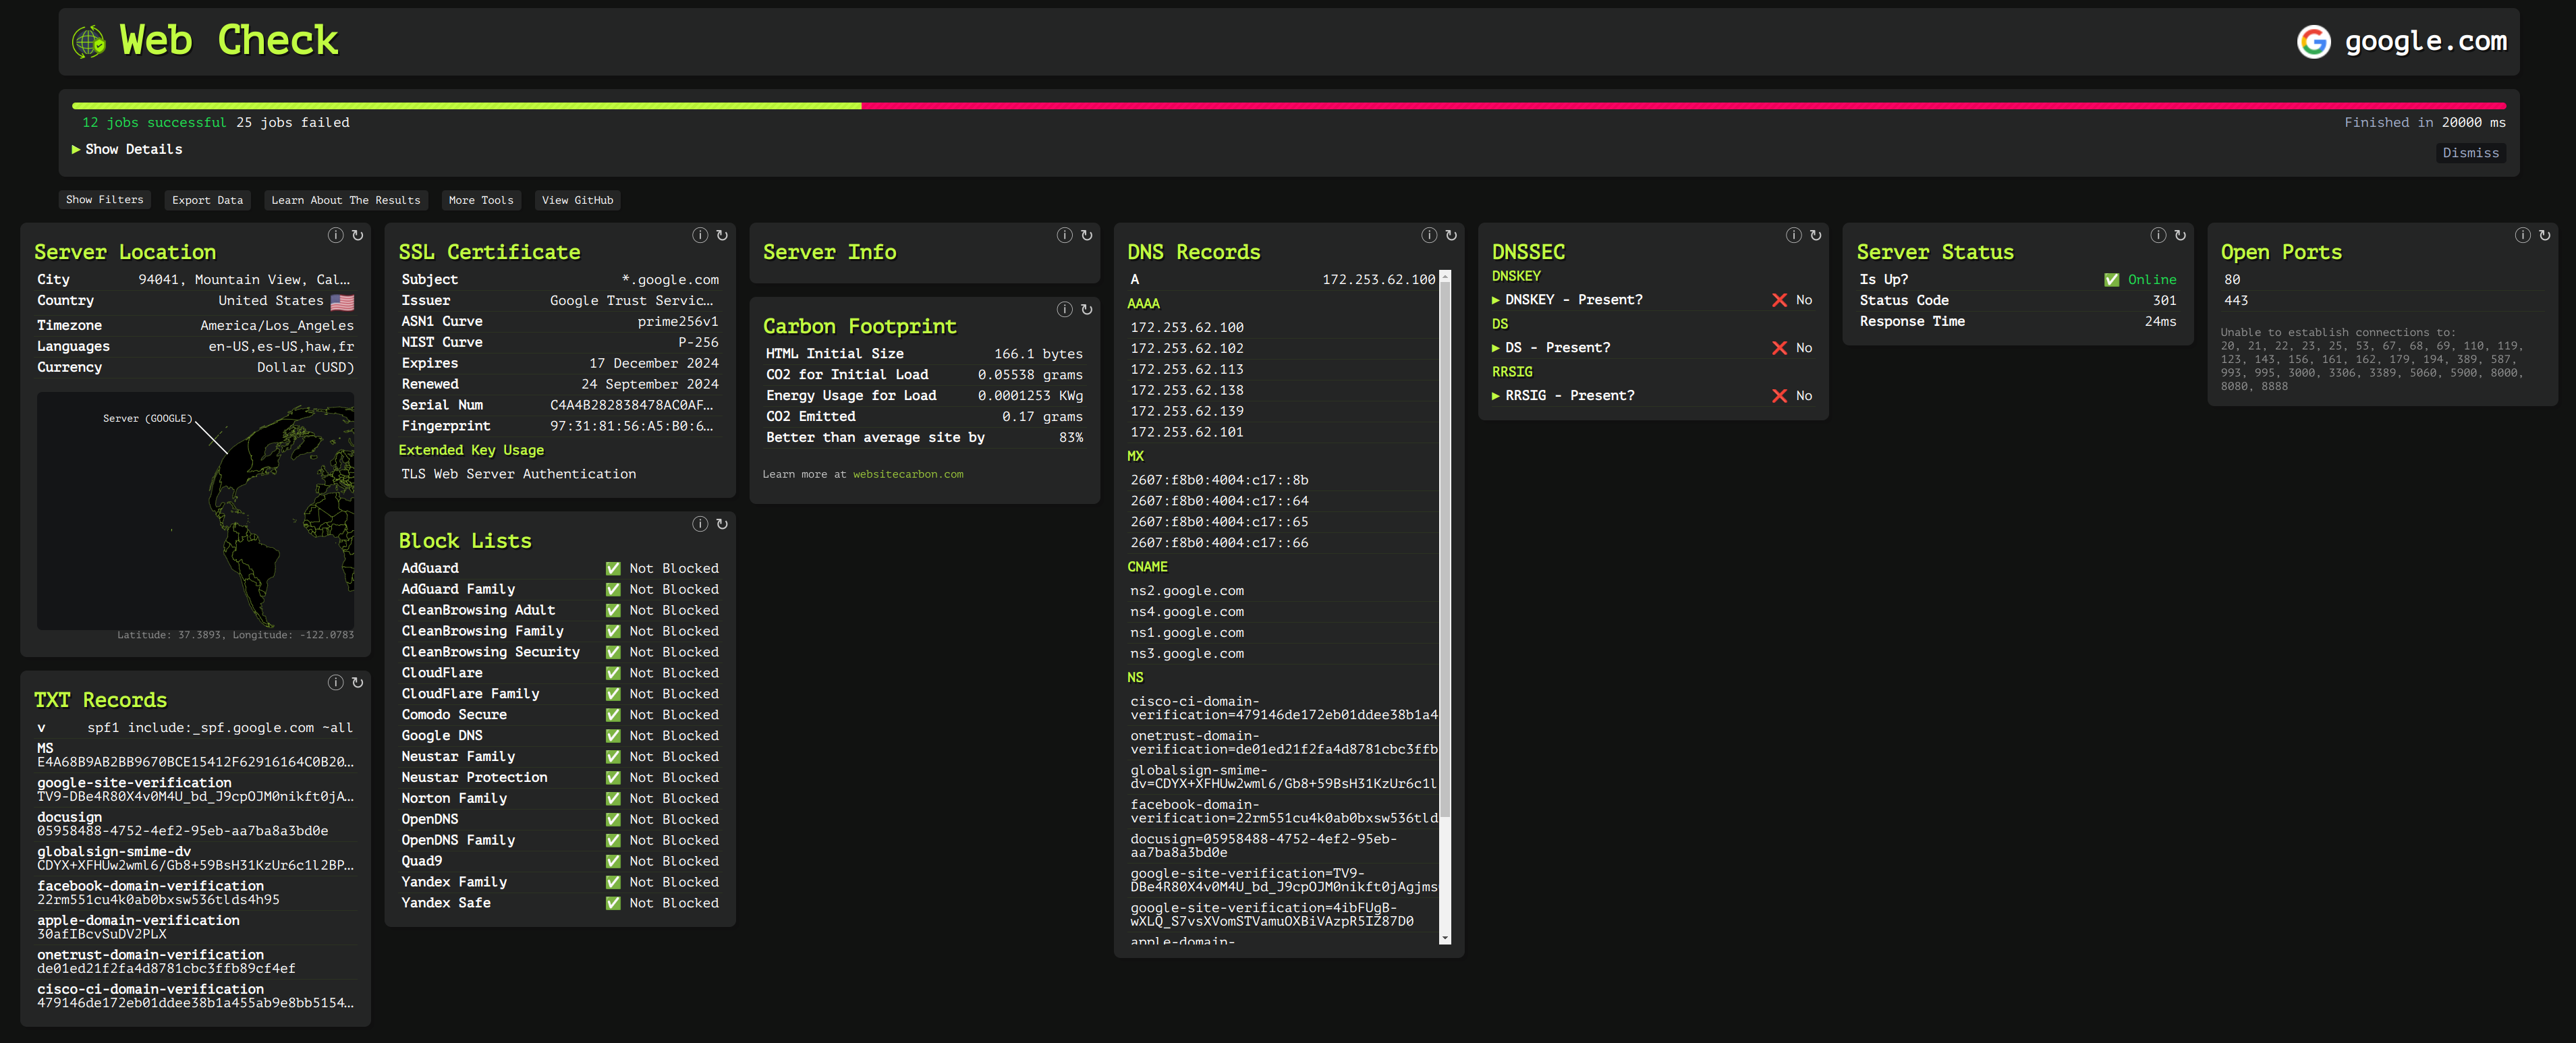Click green check beside AdGuard Not Blocked
This screenshot has height=1043, width=2576.
point(613,568)
